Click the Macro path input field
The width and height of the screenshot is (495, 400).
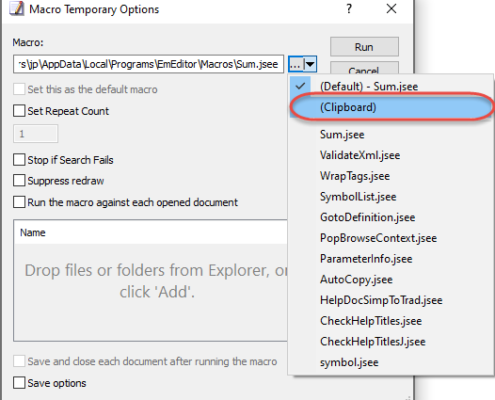(x=149, y=64)
